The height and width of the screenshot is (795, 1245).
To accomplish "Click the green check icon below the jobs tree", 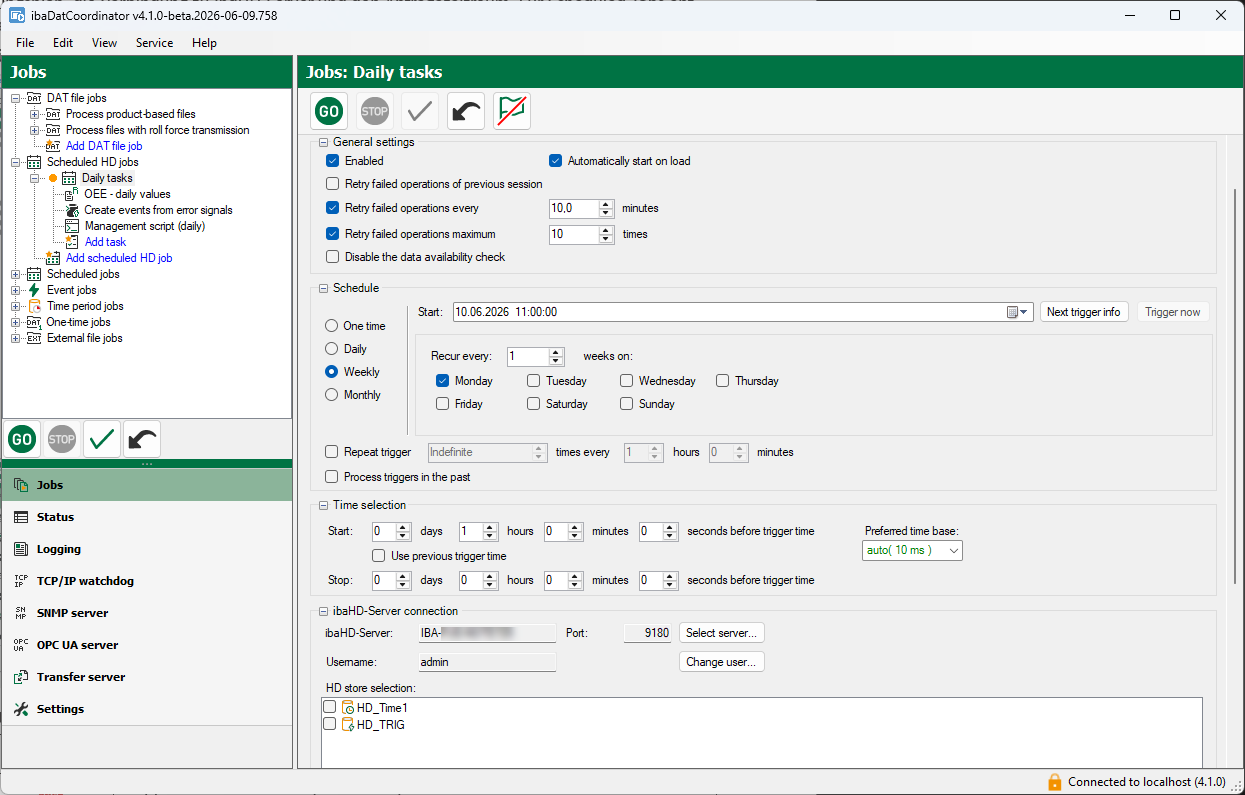I will [x=102, y=439].
